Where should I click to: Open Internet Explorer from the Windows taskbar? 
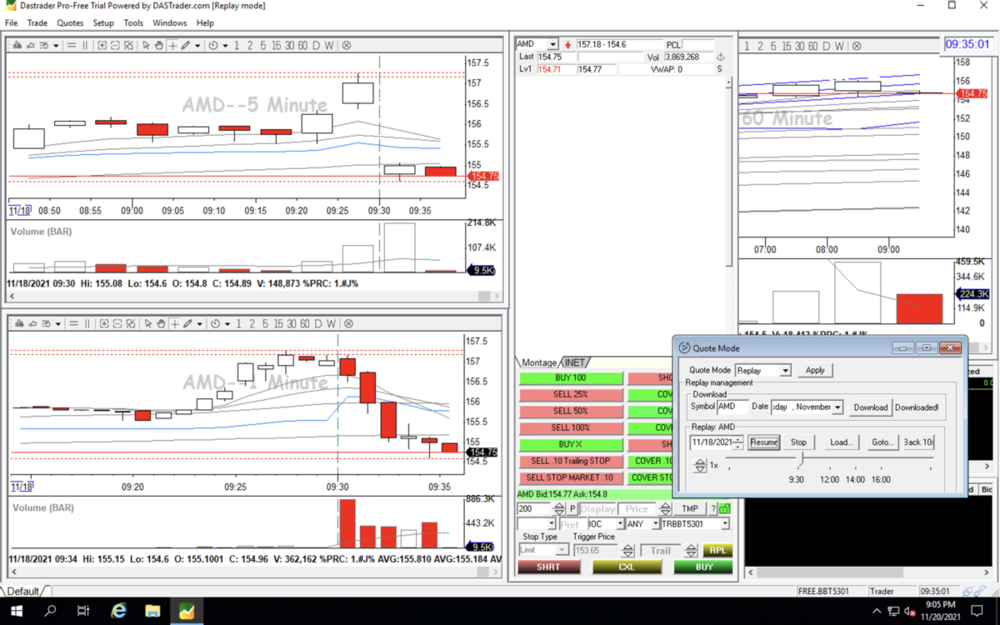(119, 611)
